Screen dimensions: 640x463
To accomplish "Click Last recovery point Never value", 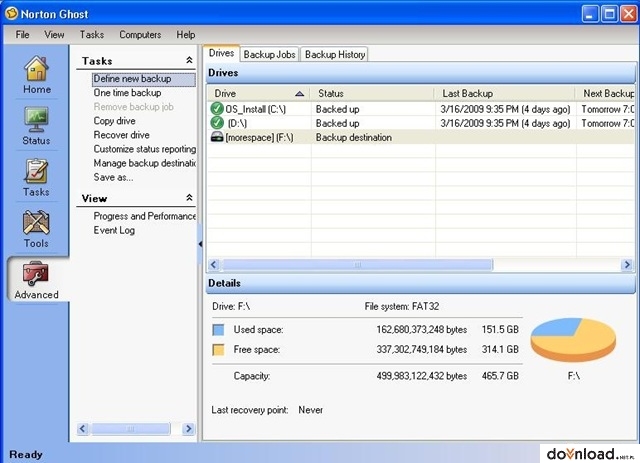I will 310,410.
